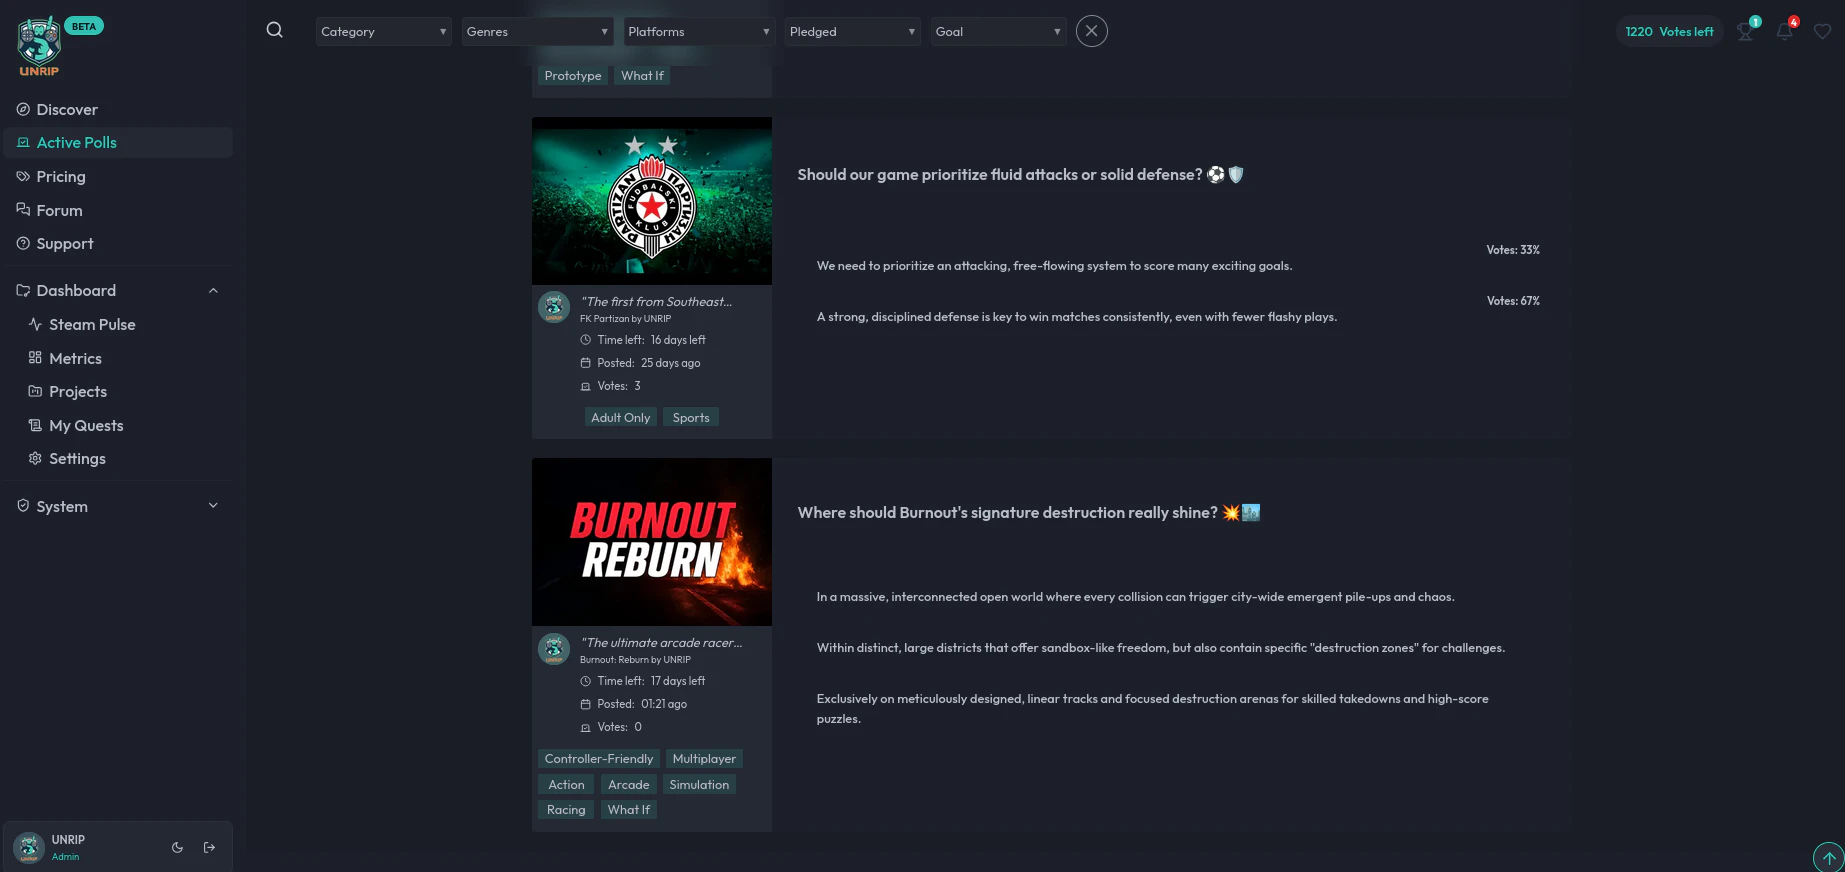Screen dimensions: 1845x872
Task: Click the Multiplayer tag
Action: pyautogui.click(x=704, y=759)
